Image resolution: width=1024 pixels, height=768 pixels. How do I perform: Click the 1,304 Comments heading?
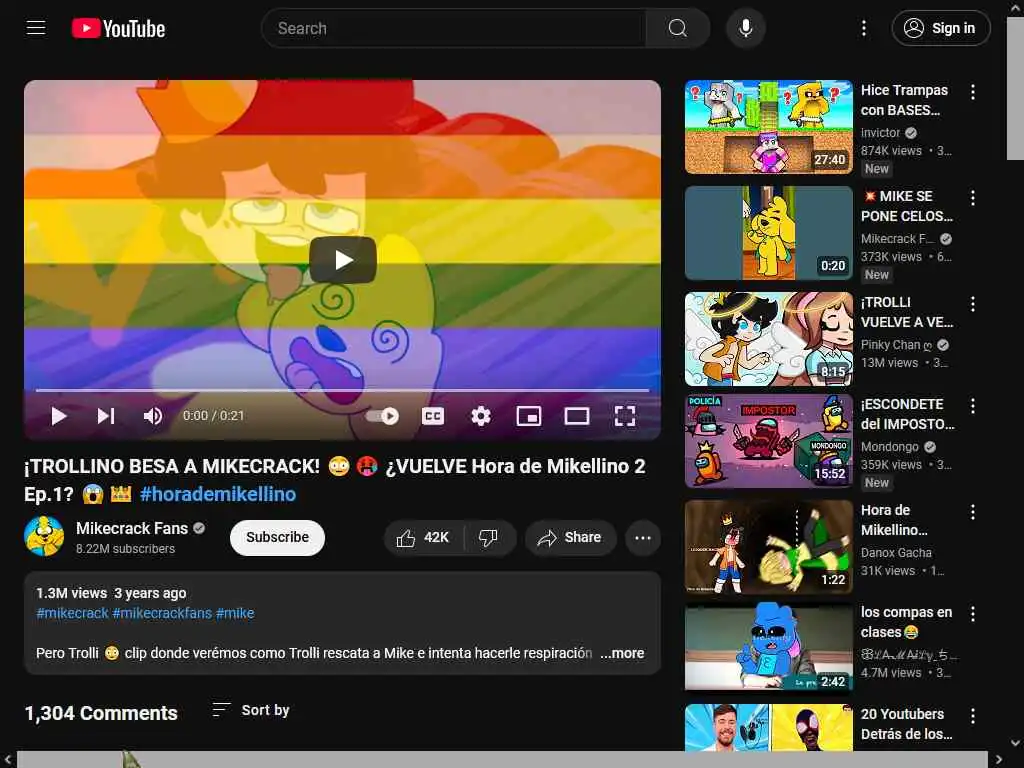pos(101,713)
